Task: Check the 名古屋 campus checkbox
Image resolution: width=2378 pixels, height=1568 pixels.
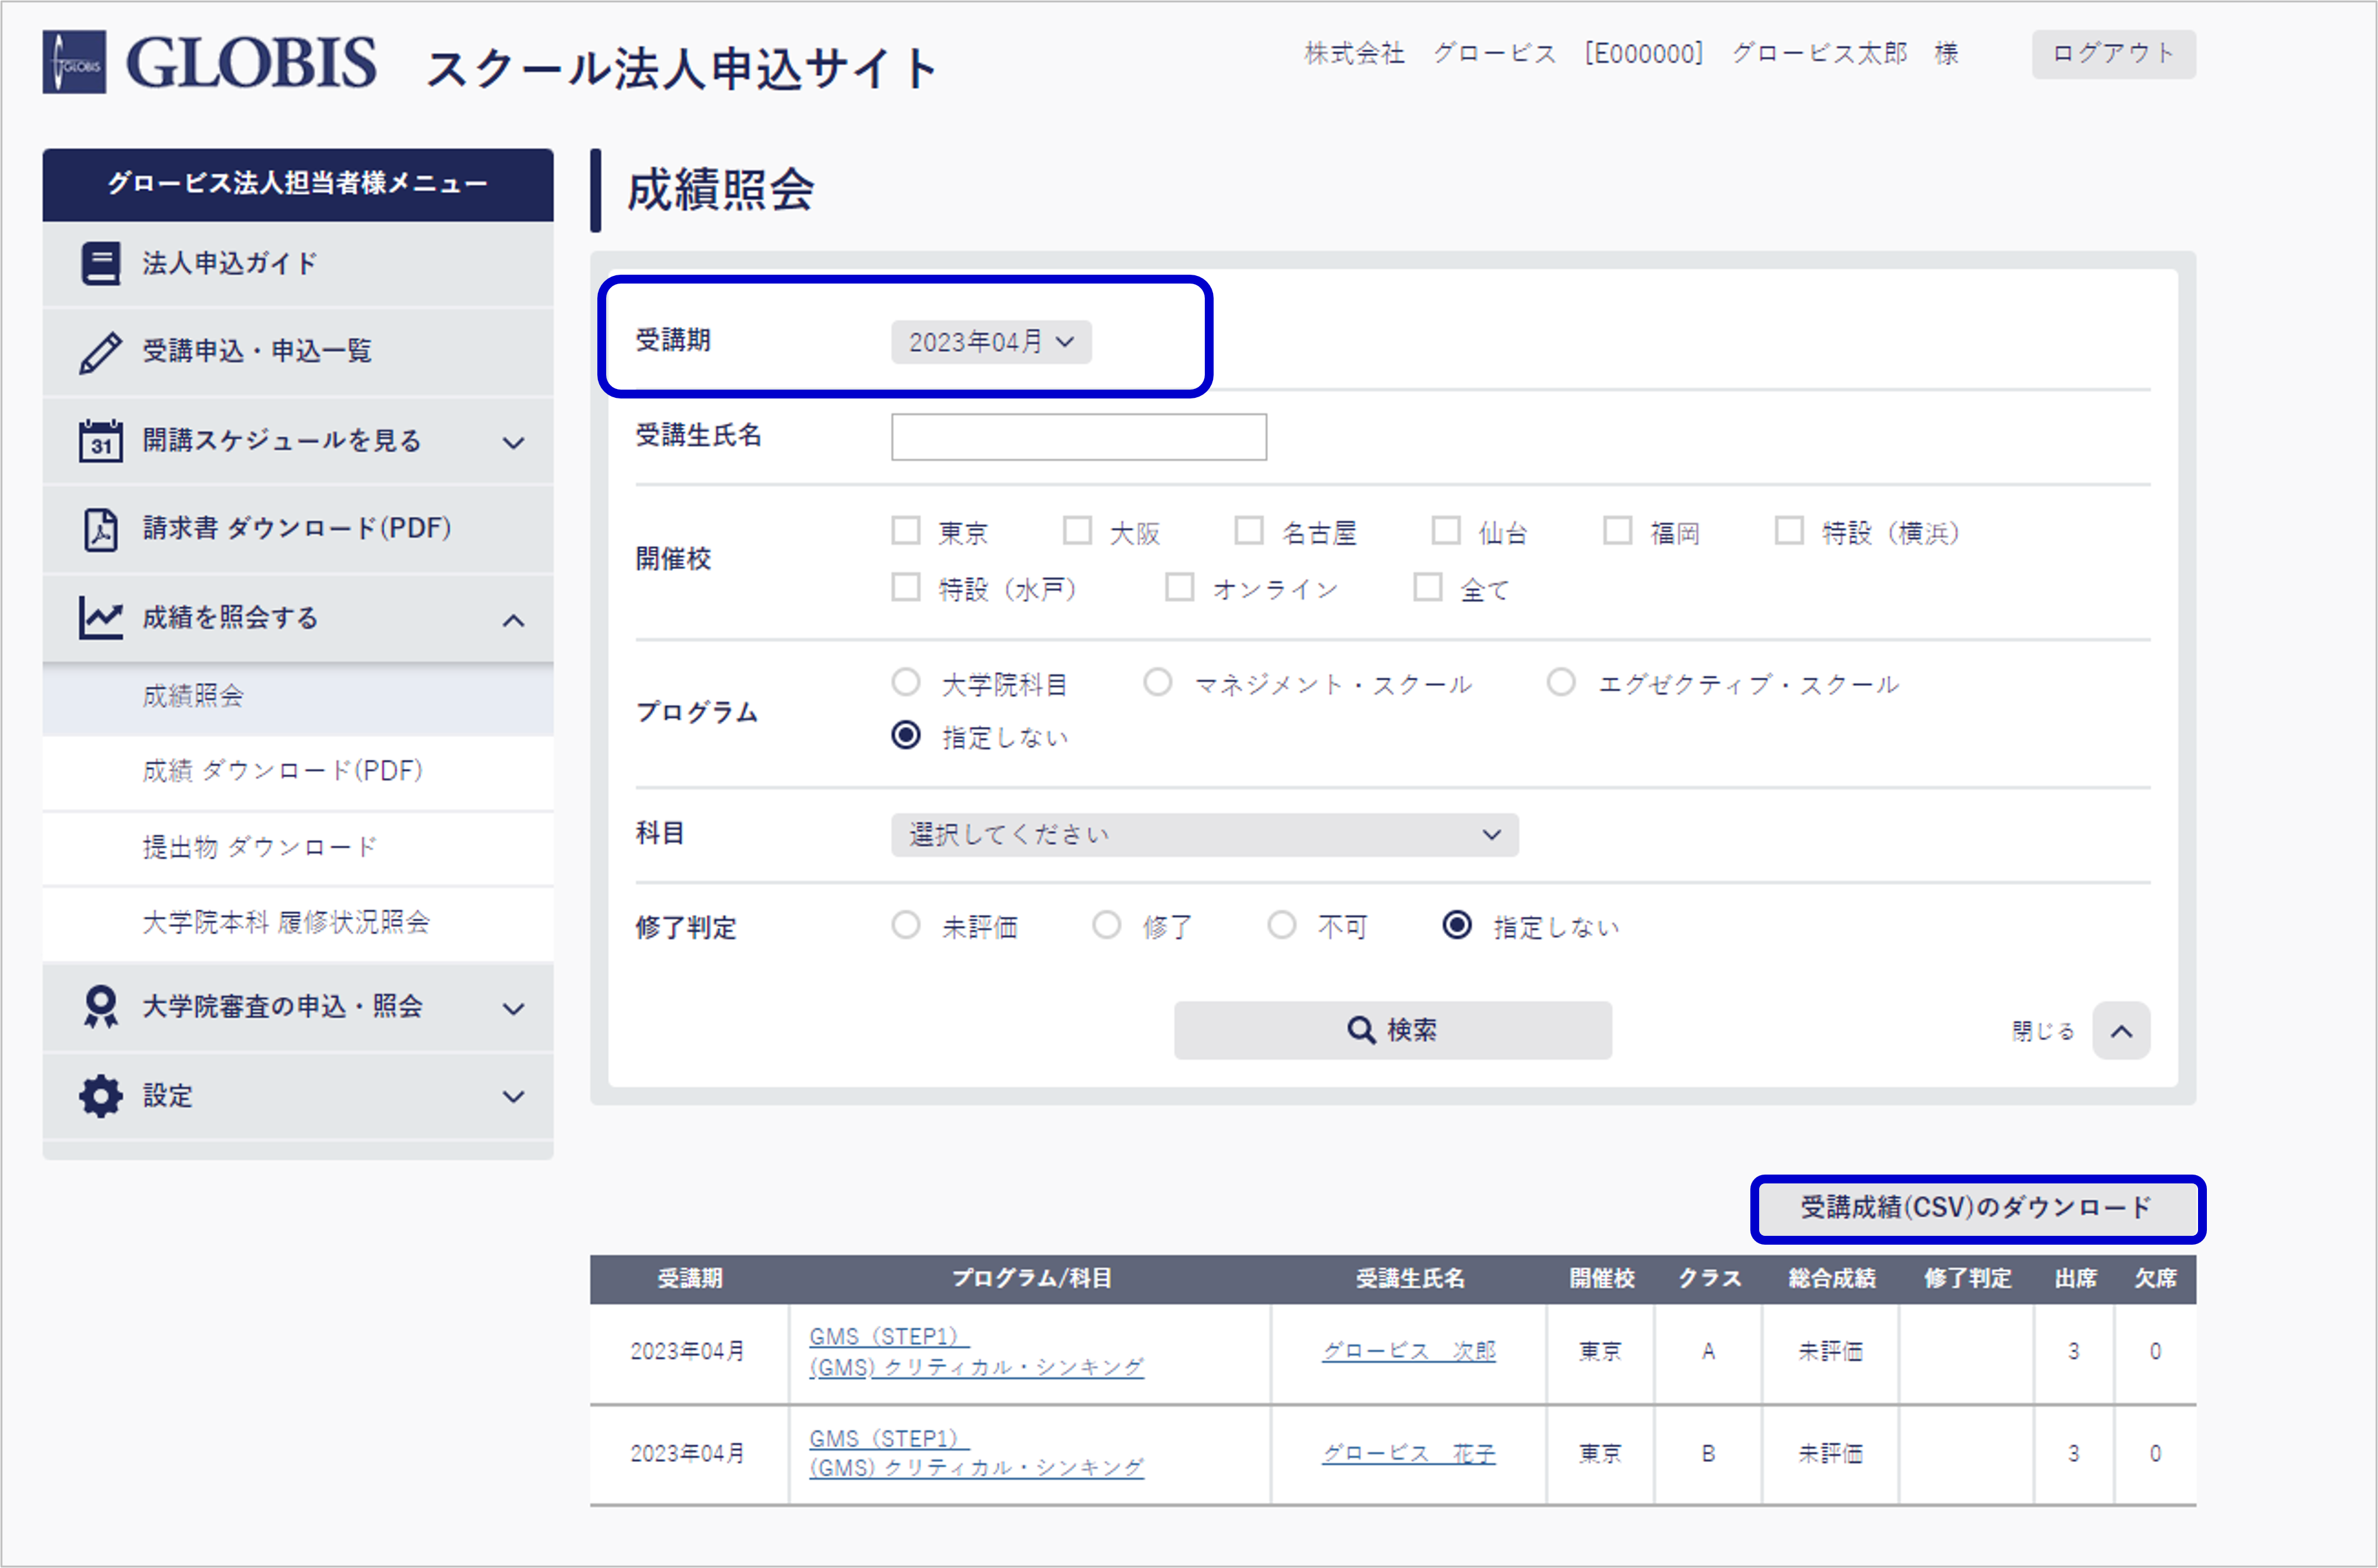Action: point(1248,530)
